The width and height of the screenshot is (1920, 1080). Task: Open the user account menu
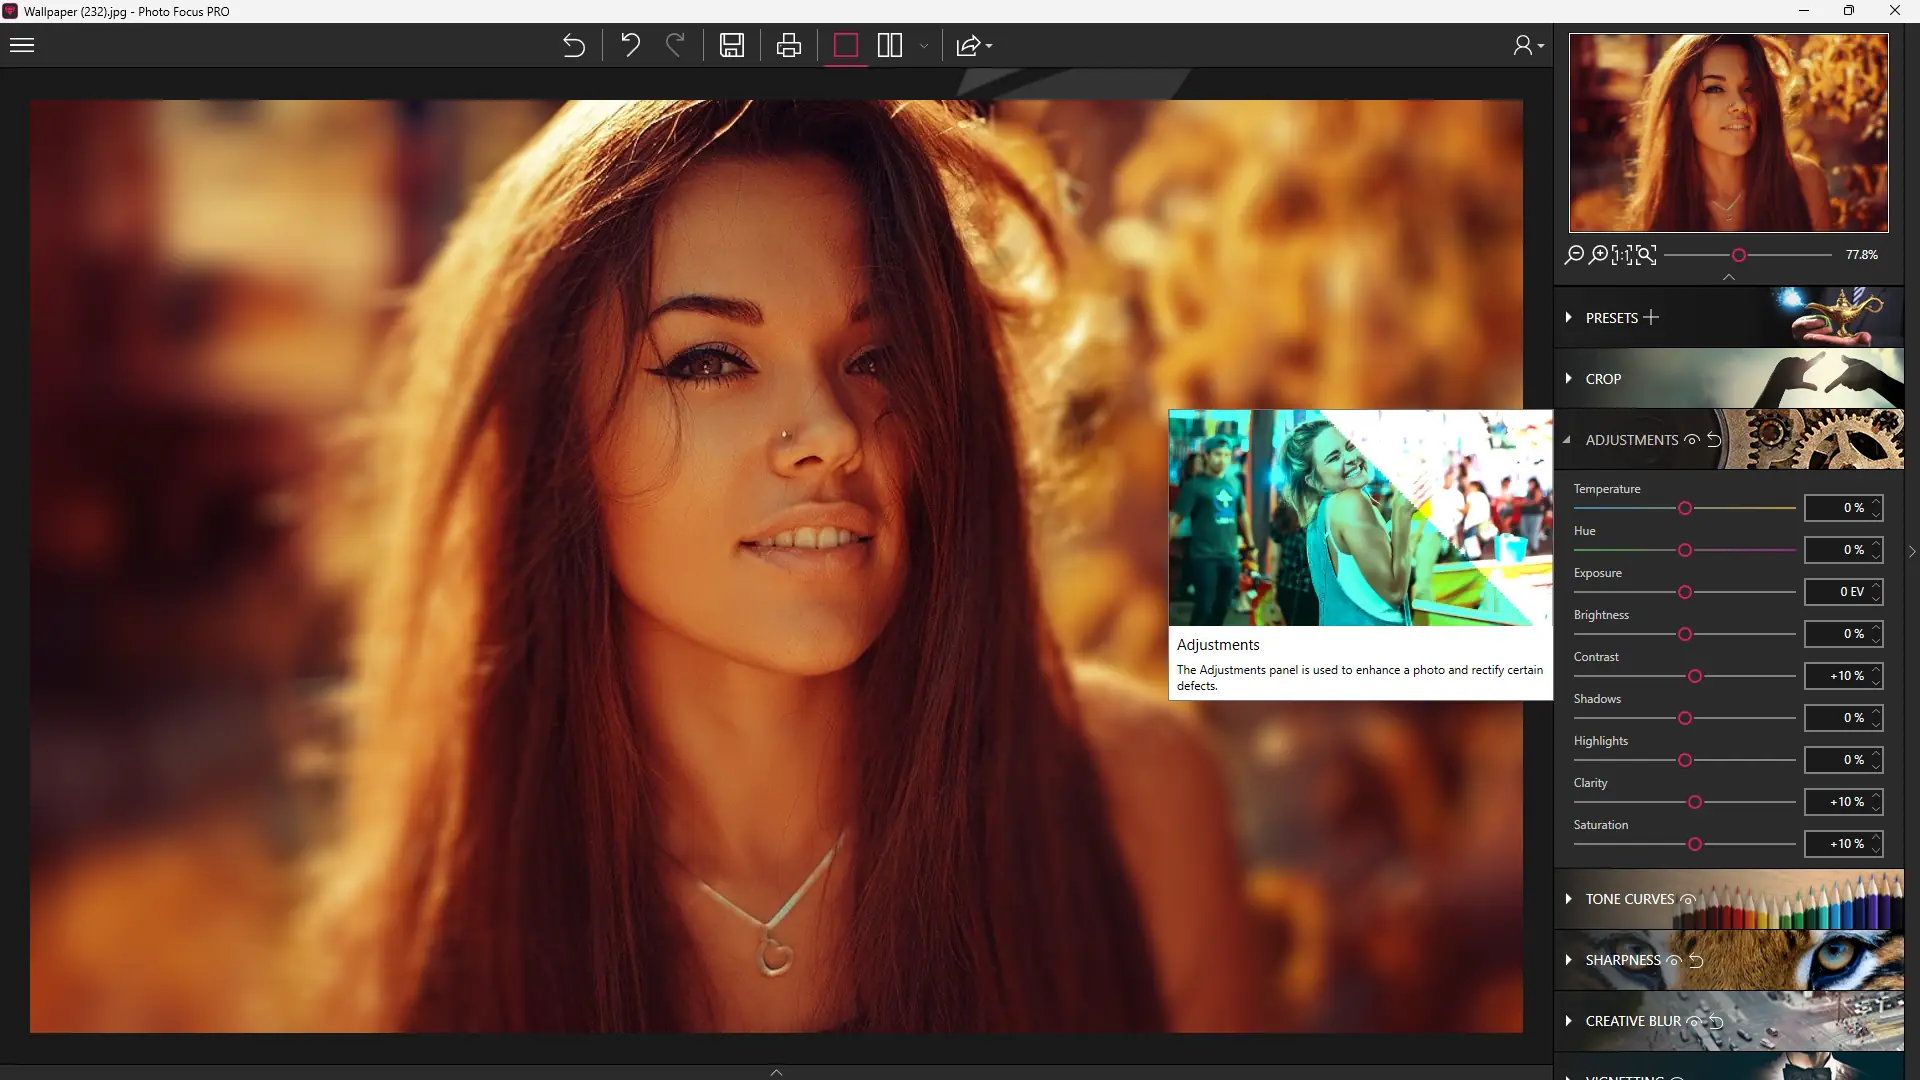point(1528,46)
